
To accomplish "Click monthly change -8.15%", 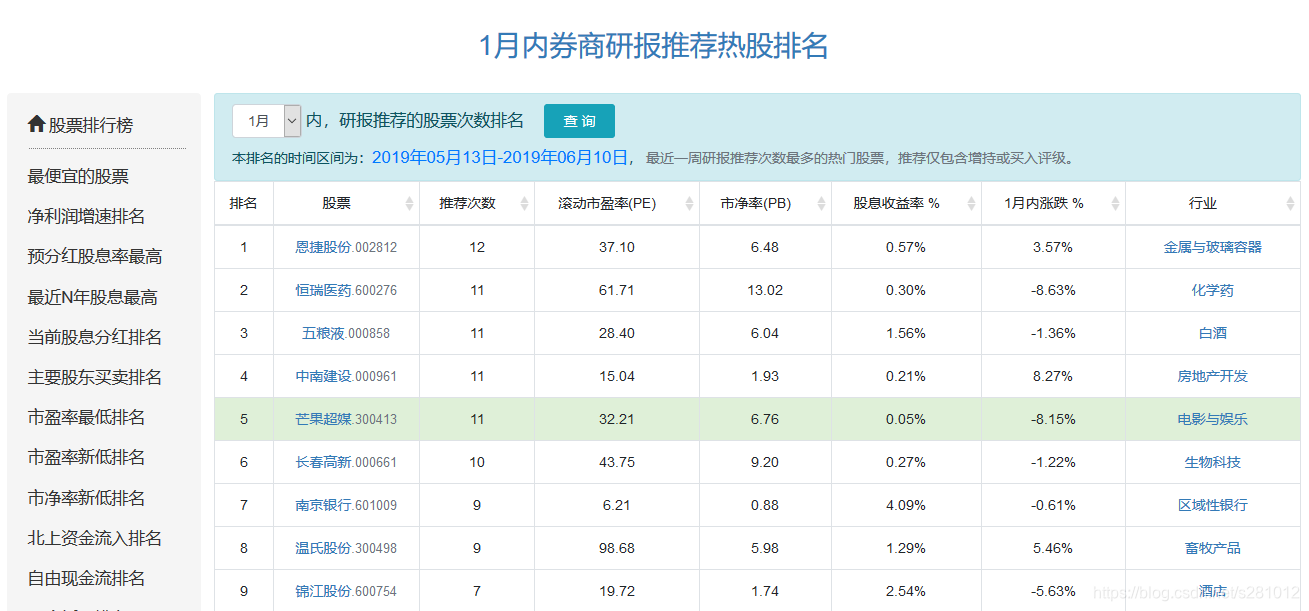I will [1053, 419].
